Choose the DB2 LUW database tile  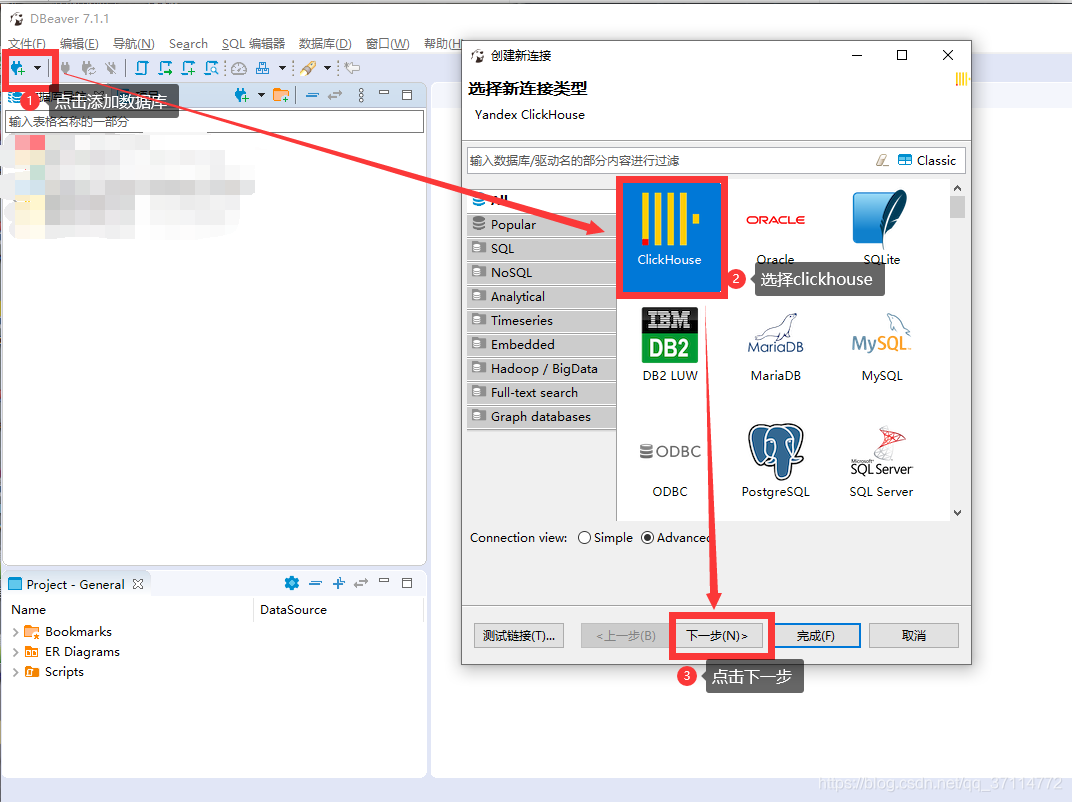coord(670,345)
